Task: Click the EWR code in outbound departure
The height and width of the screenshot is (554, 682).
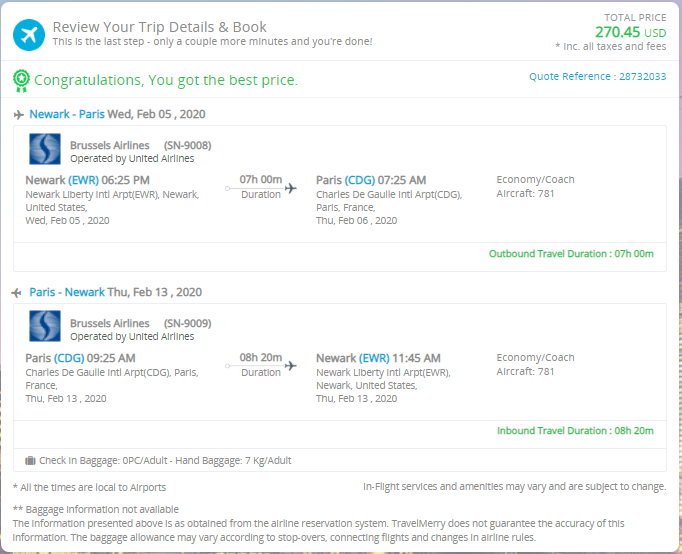Action: [84, 180]
